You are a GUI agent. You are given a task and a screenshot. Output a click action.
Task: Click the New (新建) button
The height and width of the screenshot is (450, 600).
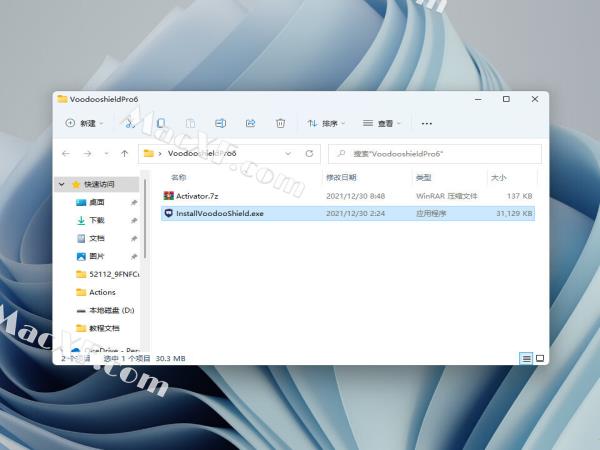click(x=85, y=123)
